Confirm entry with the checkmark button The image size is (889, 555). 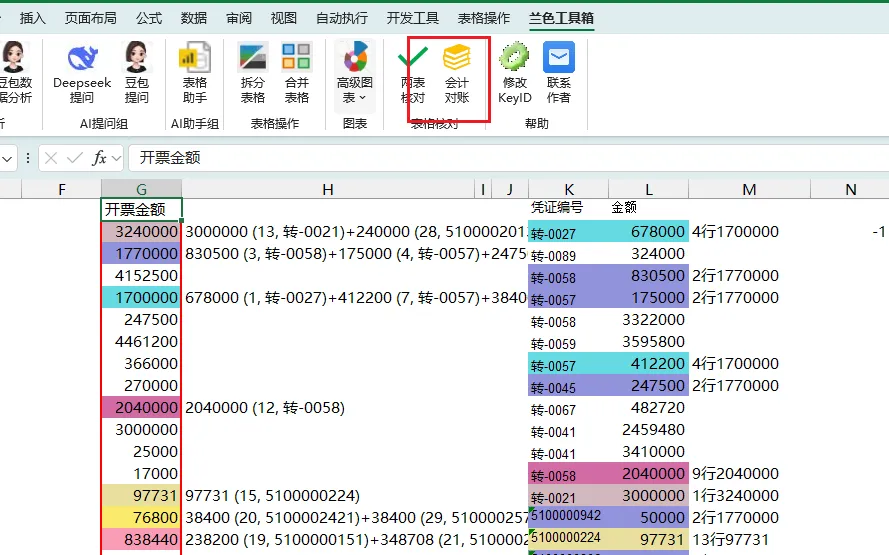click(74, 158)
